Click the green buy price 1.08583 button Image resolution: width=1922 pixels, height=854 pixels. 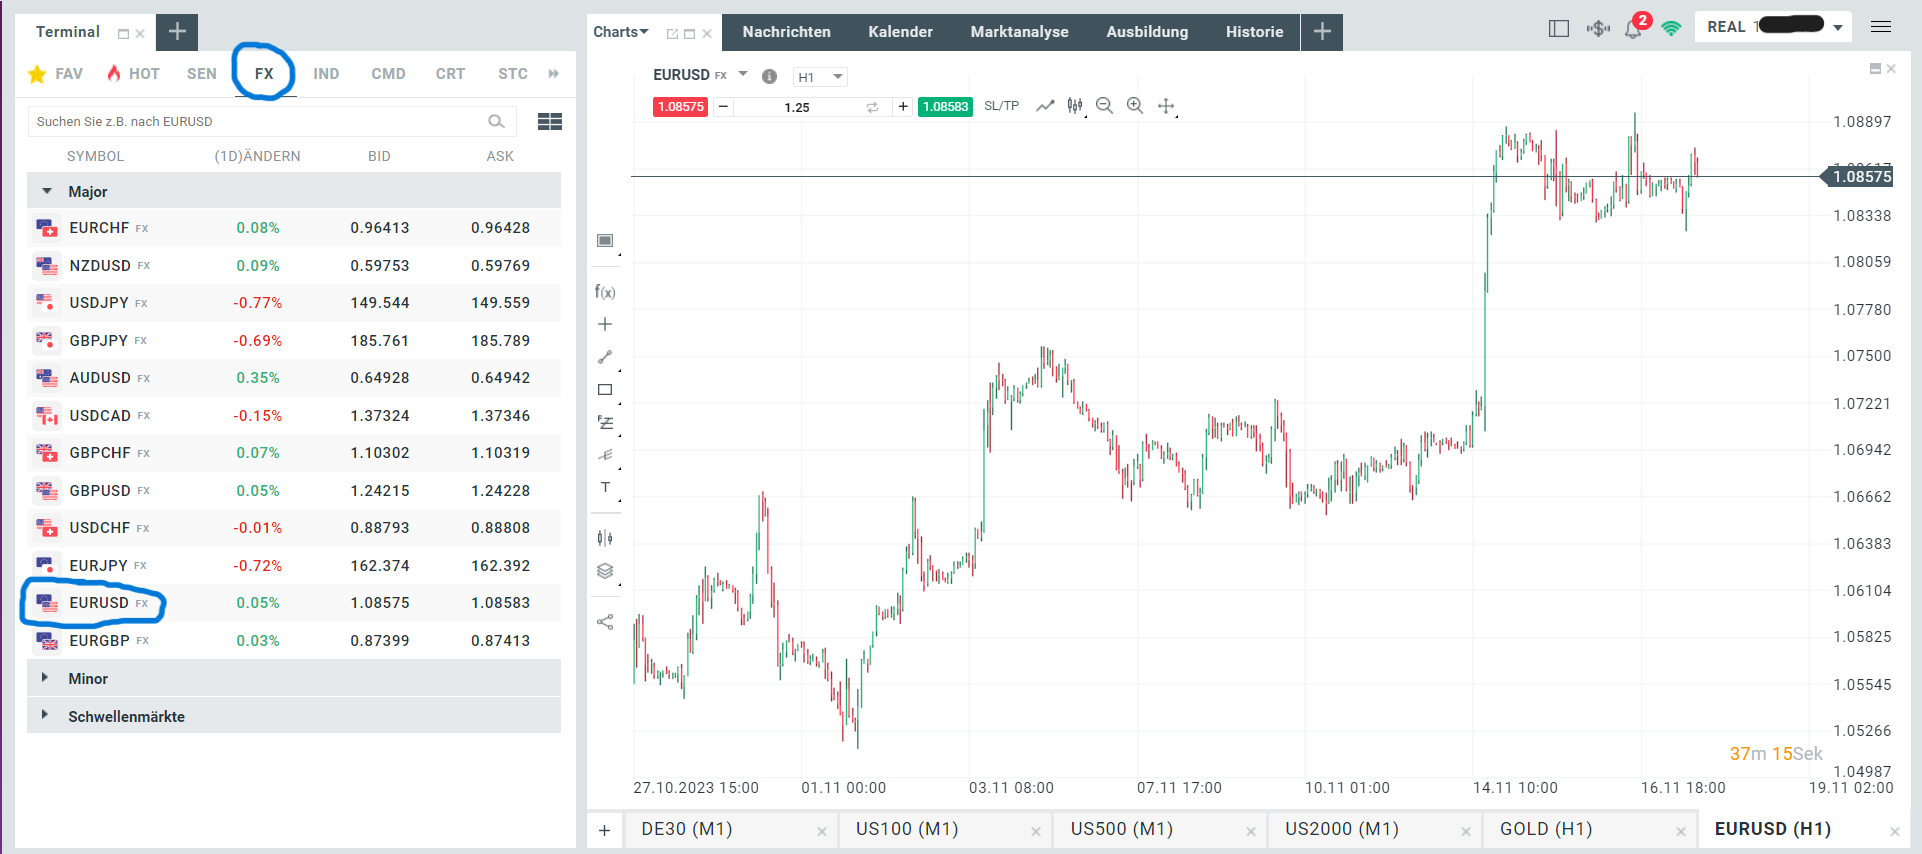pos(945,107)
